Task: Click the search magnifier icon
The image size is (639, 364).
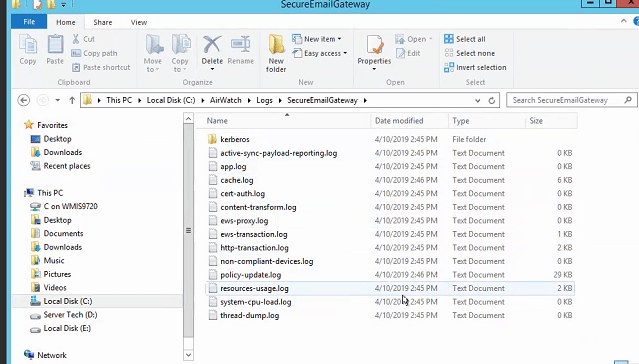Action: (x=628, y=100)
